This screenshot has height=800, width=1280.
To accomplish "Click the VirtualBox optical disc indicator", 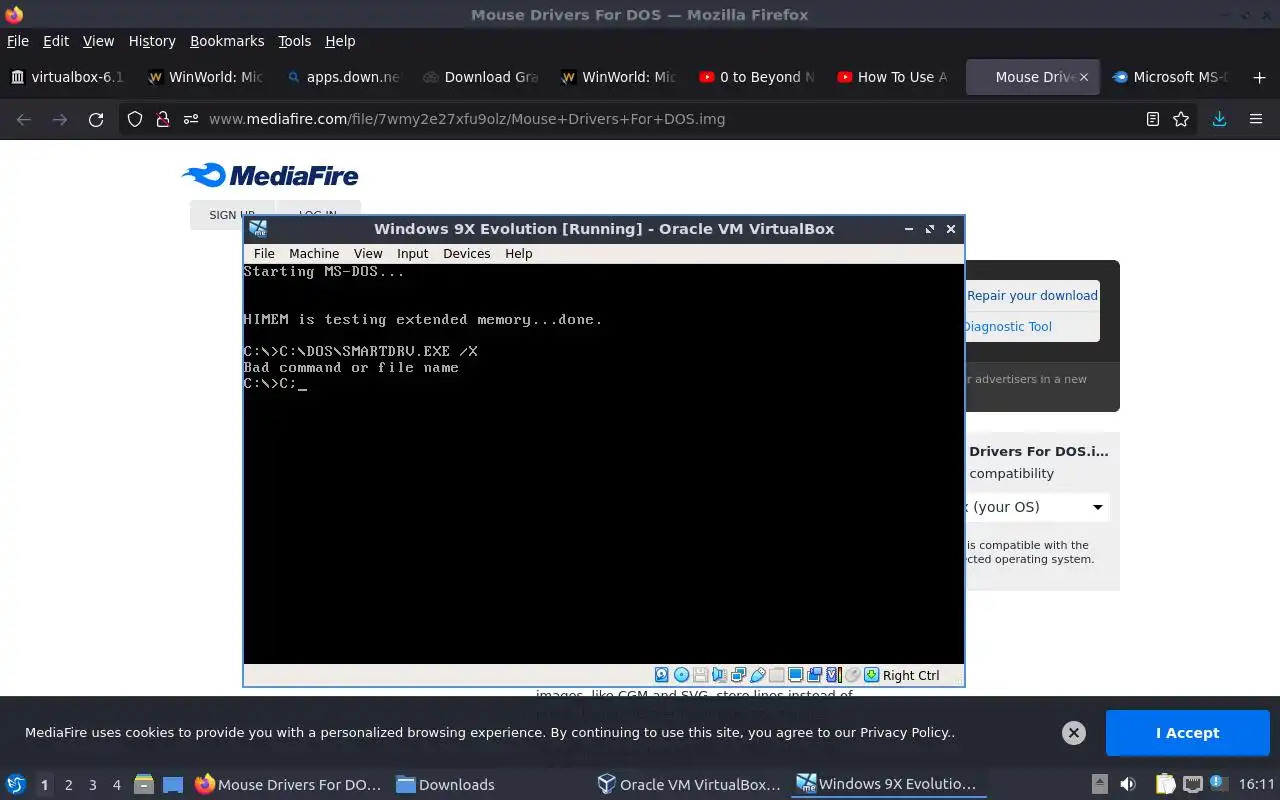I will point(681,675).
